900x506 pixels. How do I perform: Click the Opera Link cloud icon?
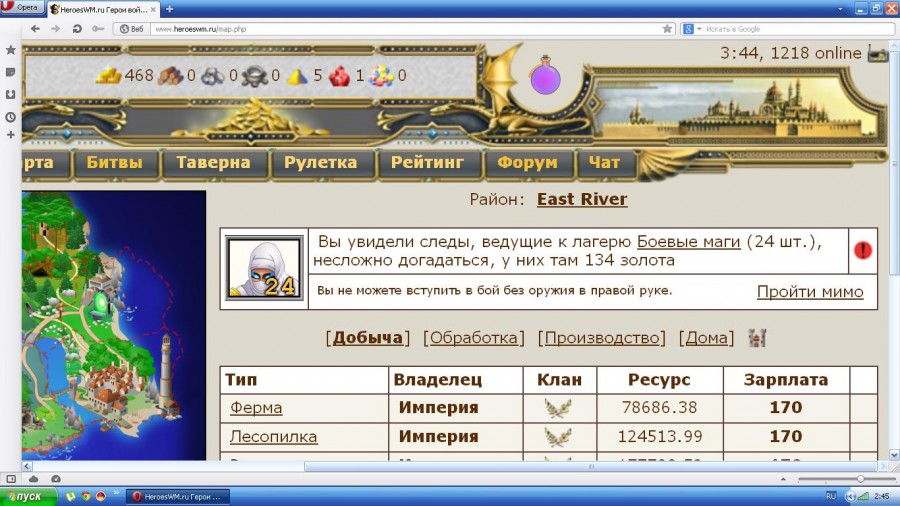click(34, 478)
